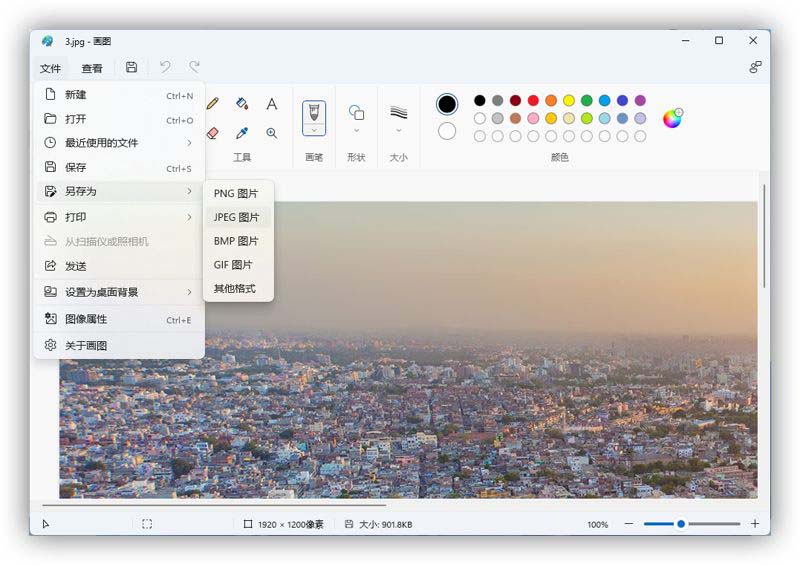800x565 pixels.
Task: Pick the red color swatch
Action: pos(533,100)
